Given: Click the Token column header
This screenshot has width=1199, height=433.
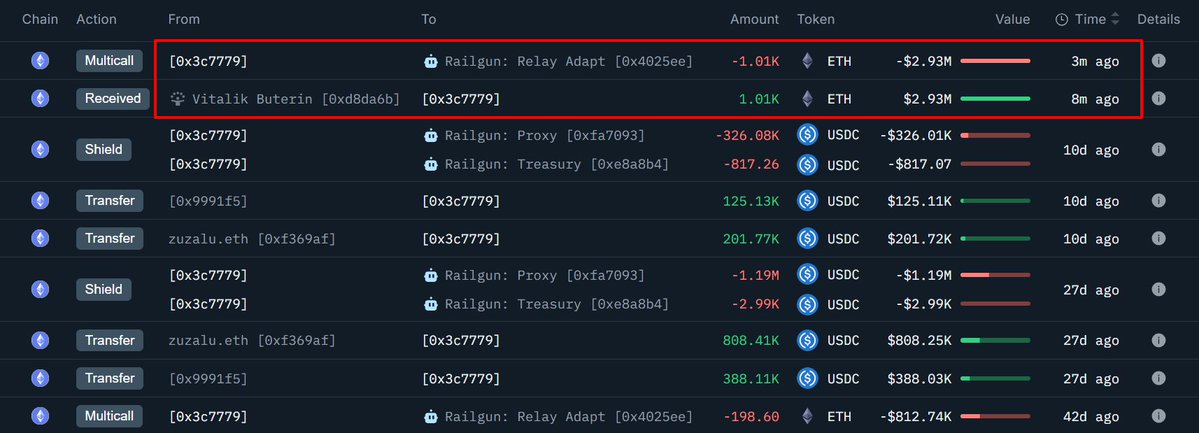Looking at the screenshot, I should click(x=816, y=19).
